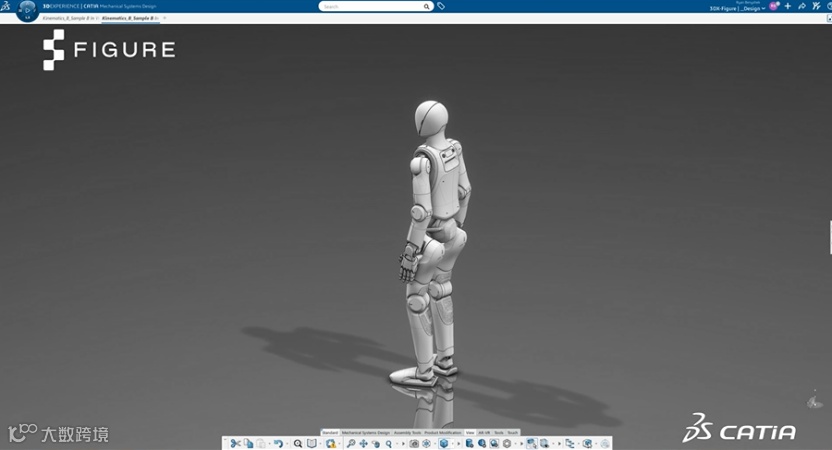Click the tree structure icon

pos(570,444)
